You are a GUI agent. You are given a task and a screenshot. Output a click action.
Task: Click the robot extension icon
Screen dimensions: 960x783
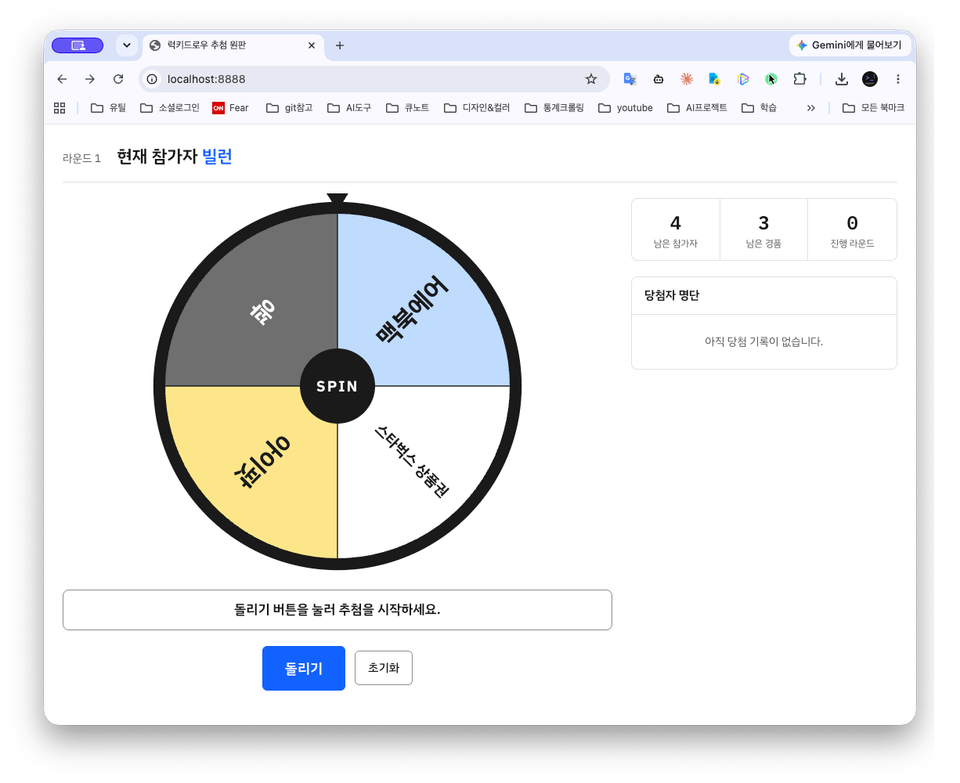[x=658, y=79]
